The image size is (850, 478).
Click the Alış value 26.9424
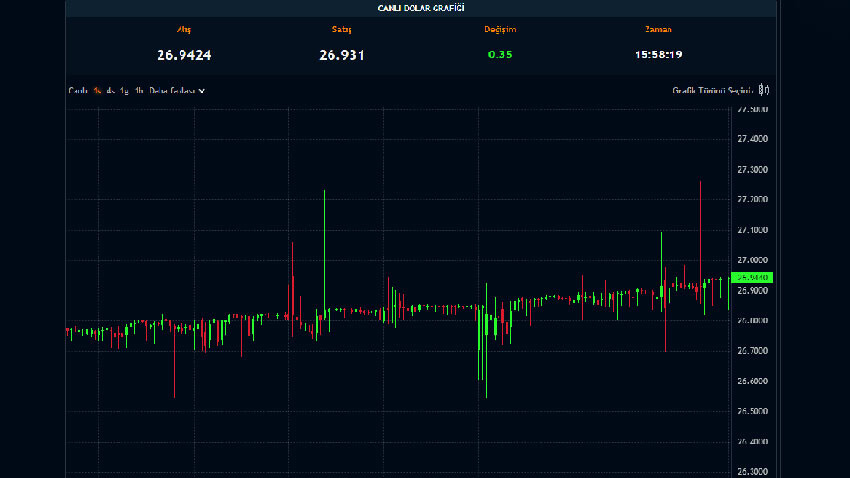tap(184, 55)
